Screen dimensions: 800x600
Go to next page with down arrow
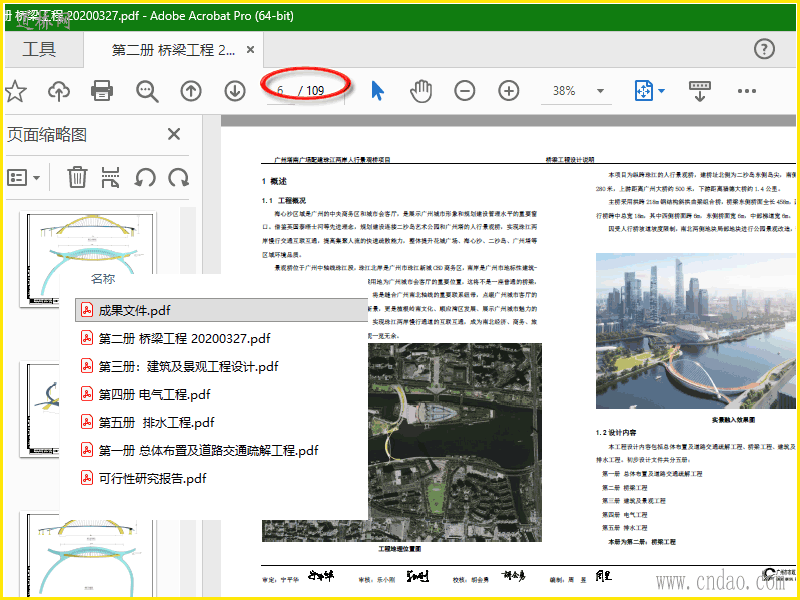[x=235, y=91]
